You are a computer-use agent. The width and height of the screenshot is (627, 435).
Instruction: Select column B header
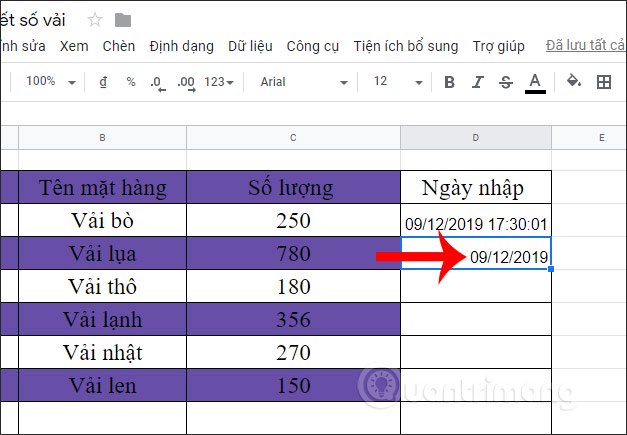[102, 138]
